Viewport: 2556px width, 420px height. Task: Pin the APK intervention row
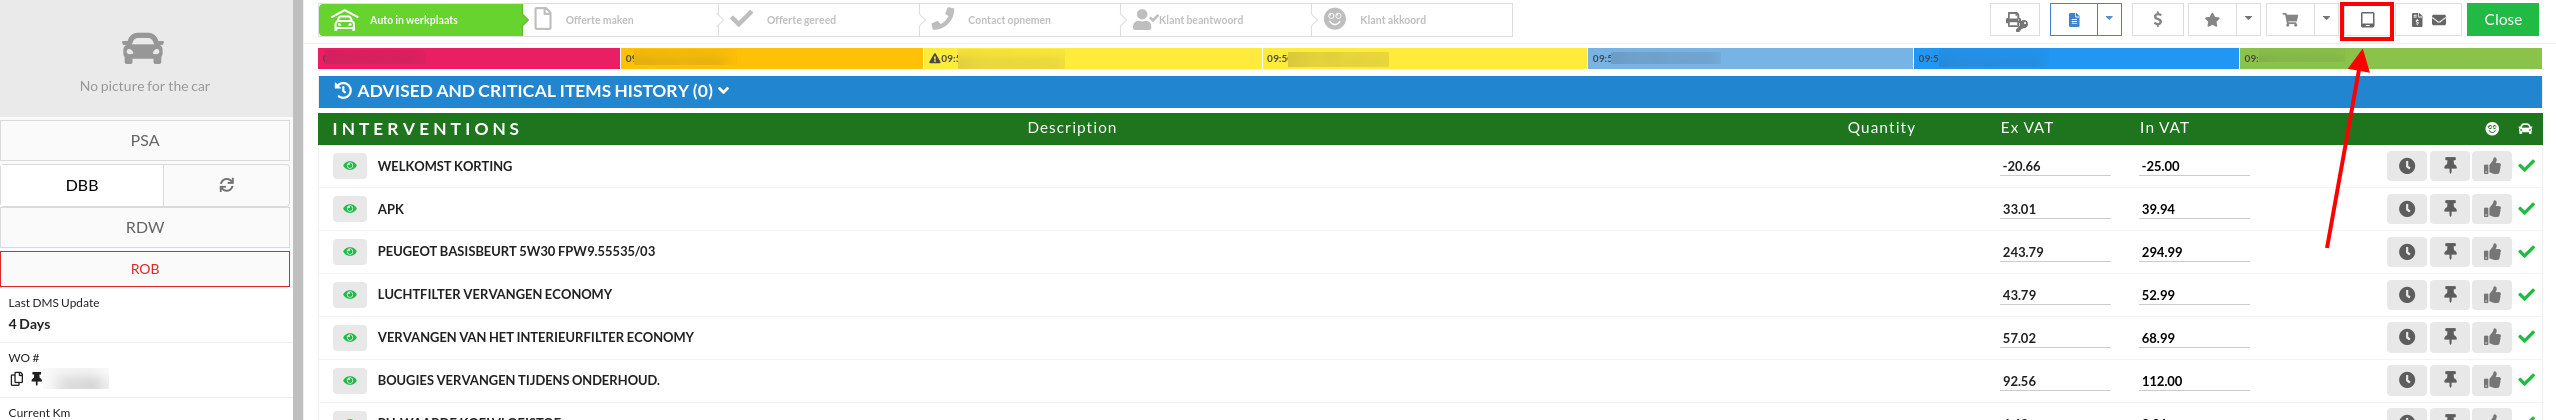tap(2449, 209)
